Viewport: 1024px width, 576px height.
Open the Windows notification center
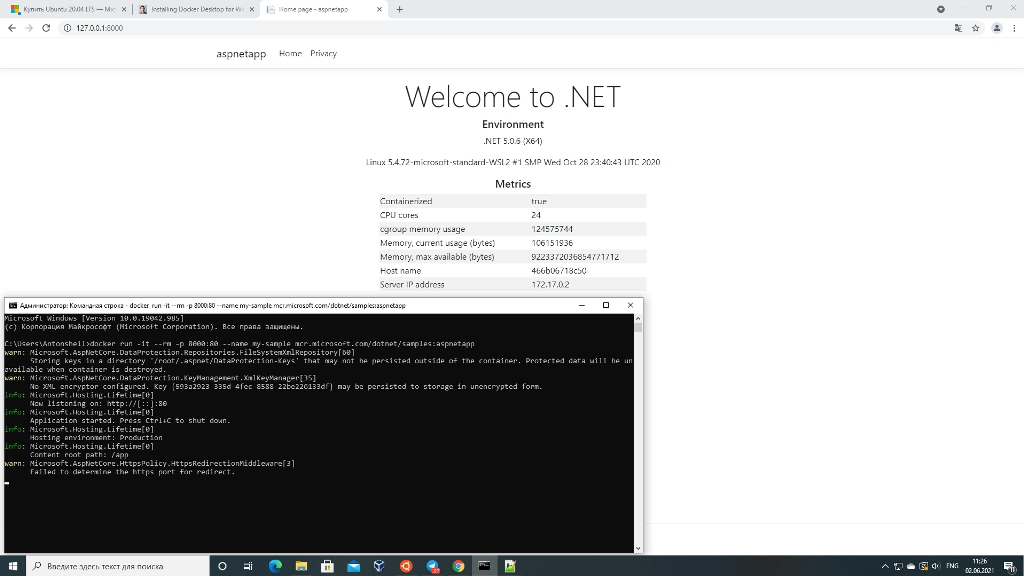[1009, 566]
